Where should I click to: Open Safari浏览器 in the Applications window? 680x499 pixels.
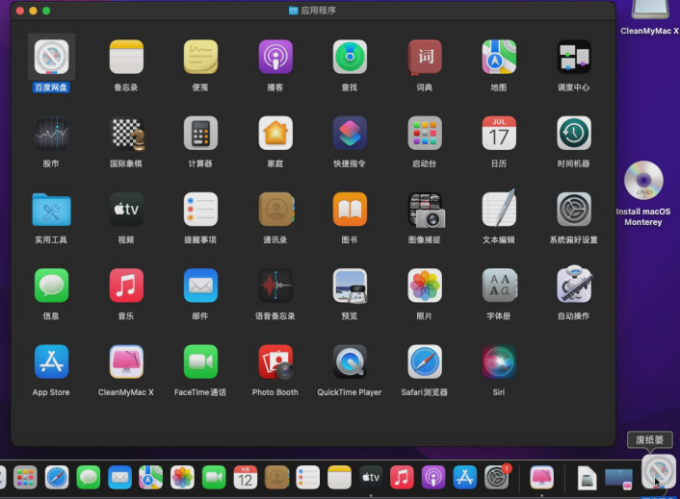[x=425, y=362]
